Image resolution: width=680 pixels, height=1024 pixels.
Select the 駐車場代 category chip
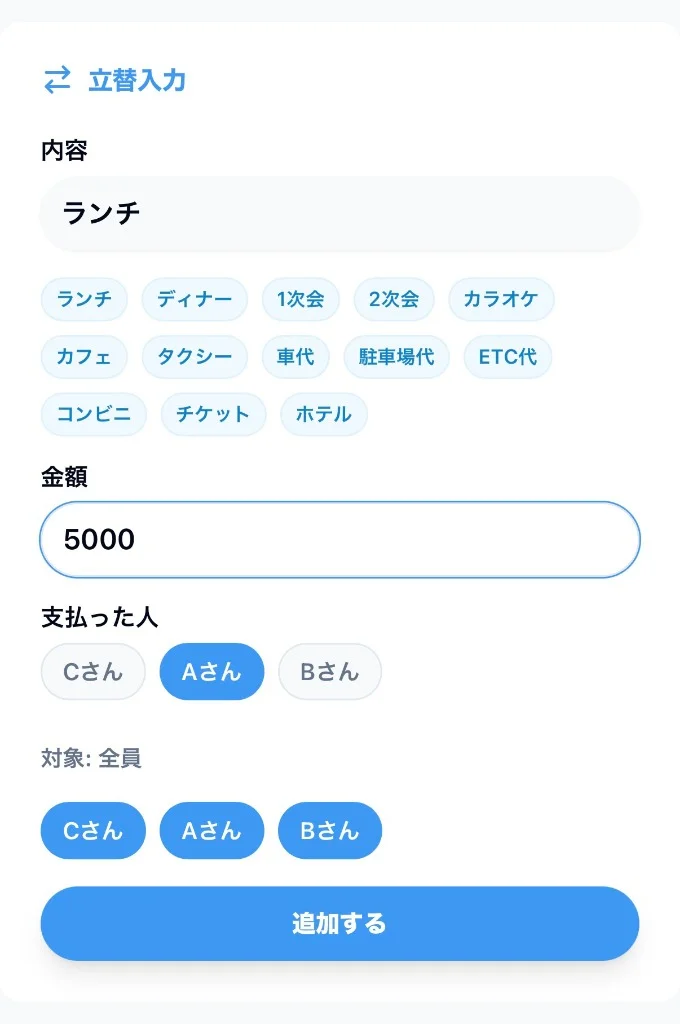coord(397,357)
